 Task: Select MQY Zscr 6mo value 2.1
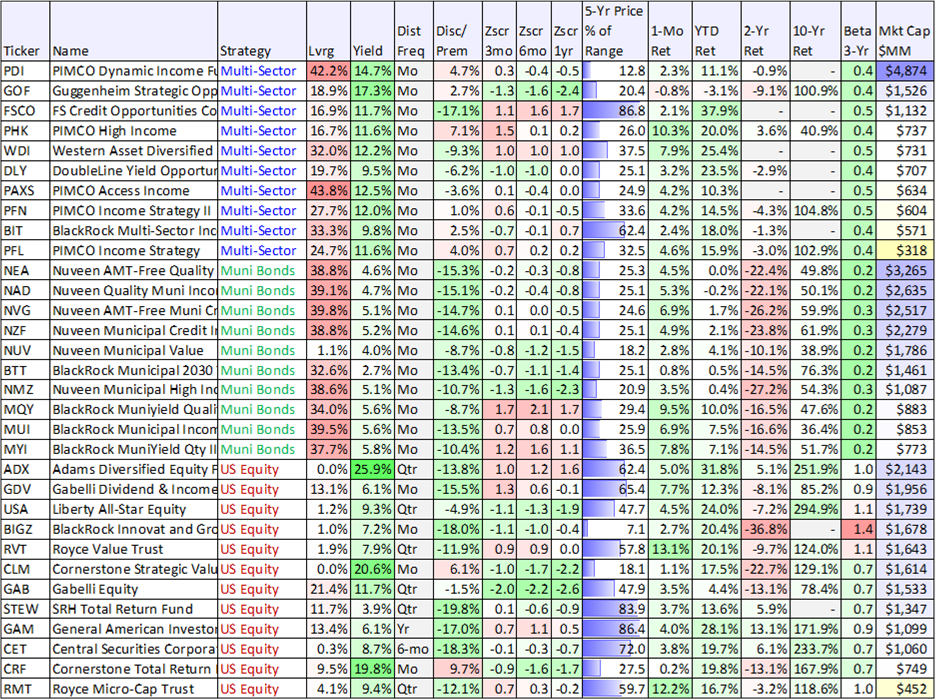[x=534, y=410]
